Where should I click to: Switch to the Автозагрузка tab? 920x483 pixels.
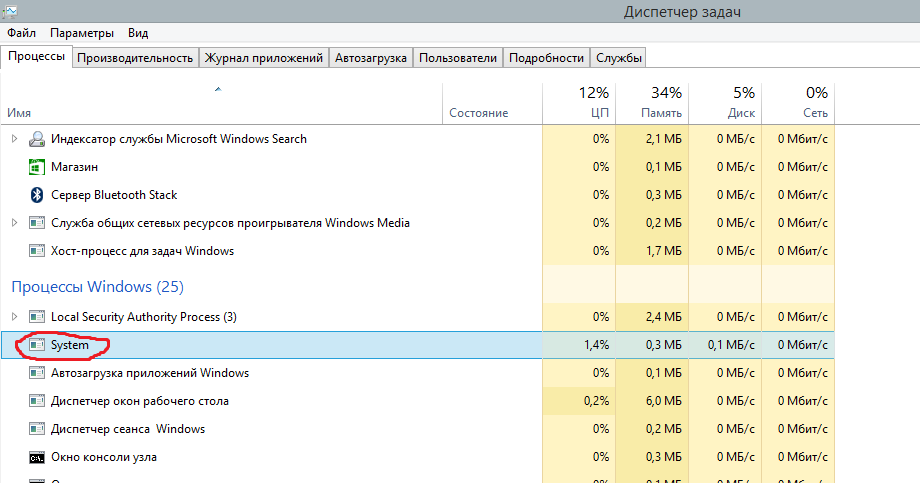[x=371, y=58]
